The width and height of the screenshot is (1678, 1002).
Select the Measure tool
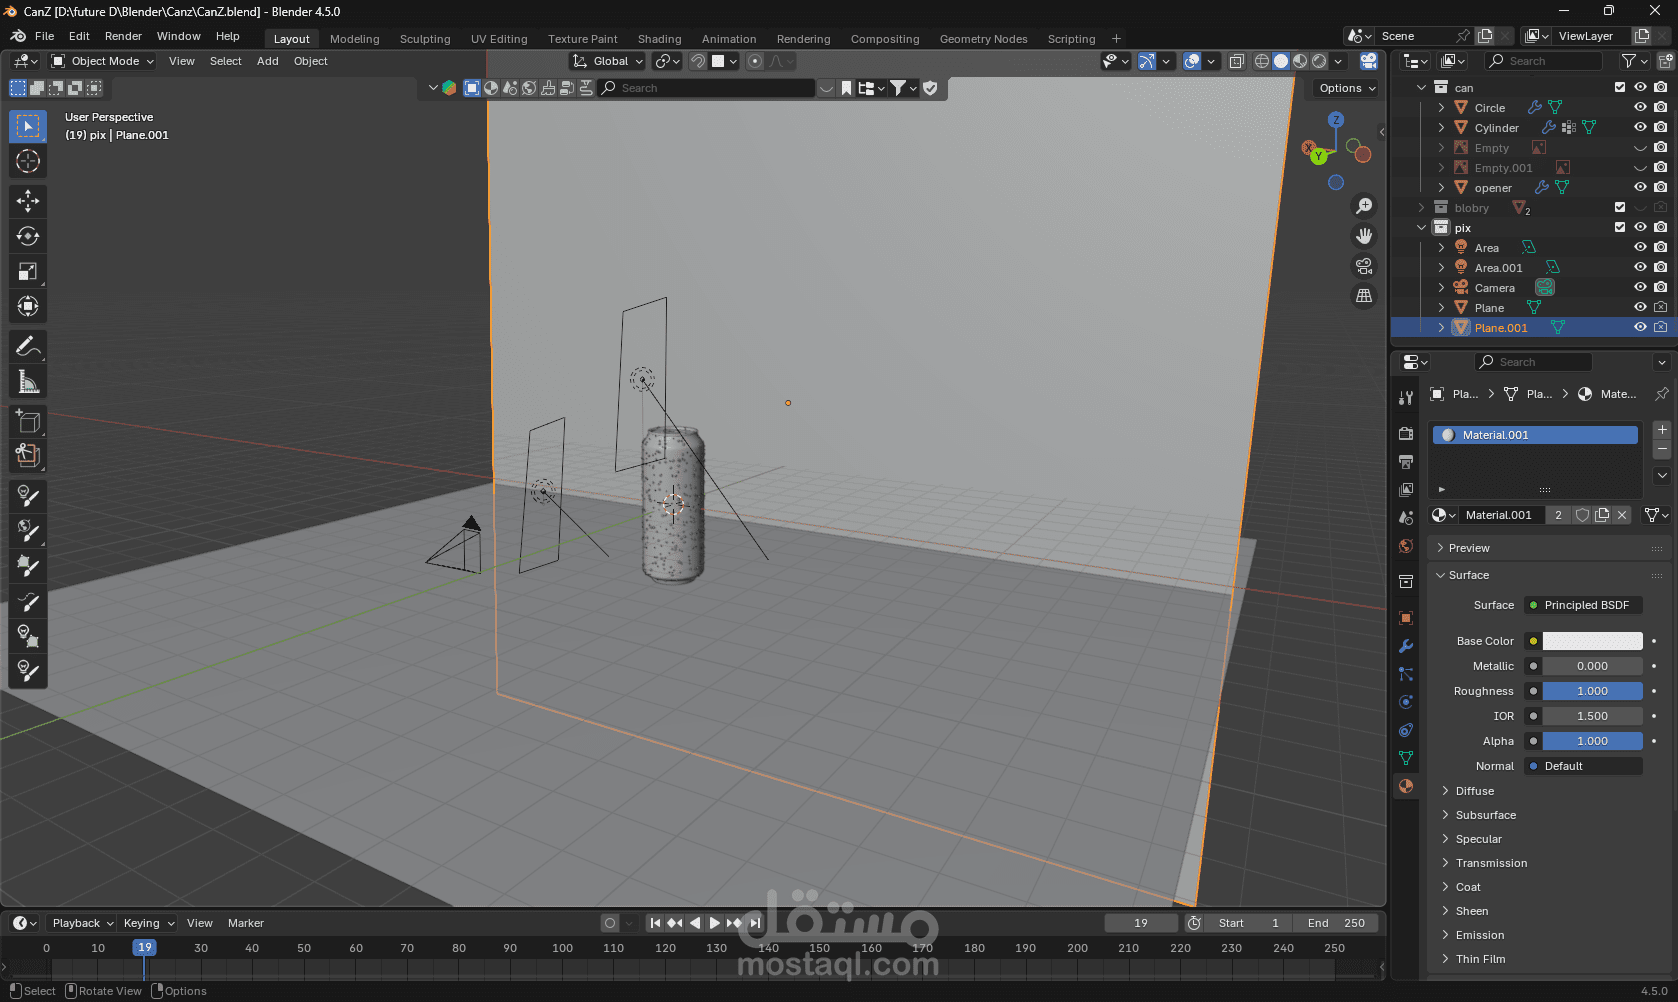[28, 382]
